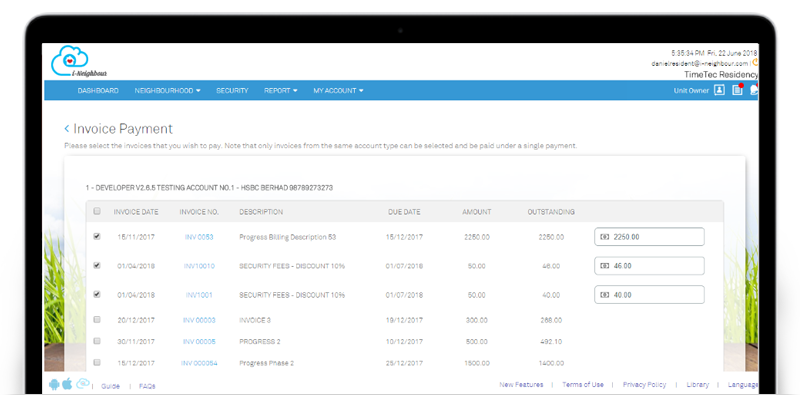The image size is (800, 395).
Task: Uncheck the INV 0053 invoice checkbox
Action: (97, 236)
